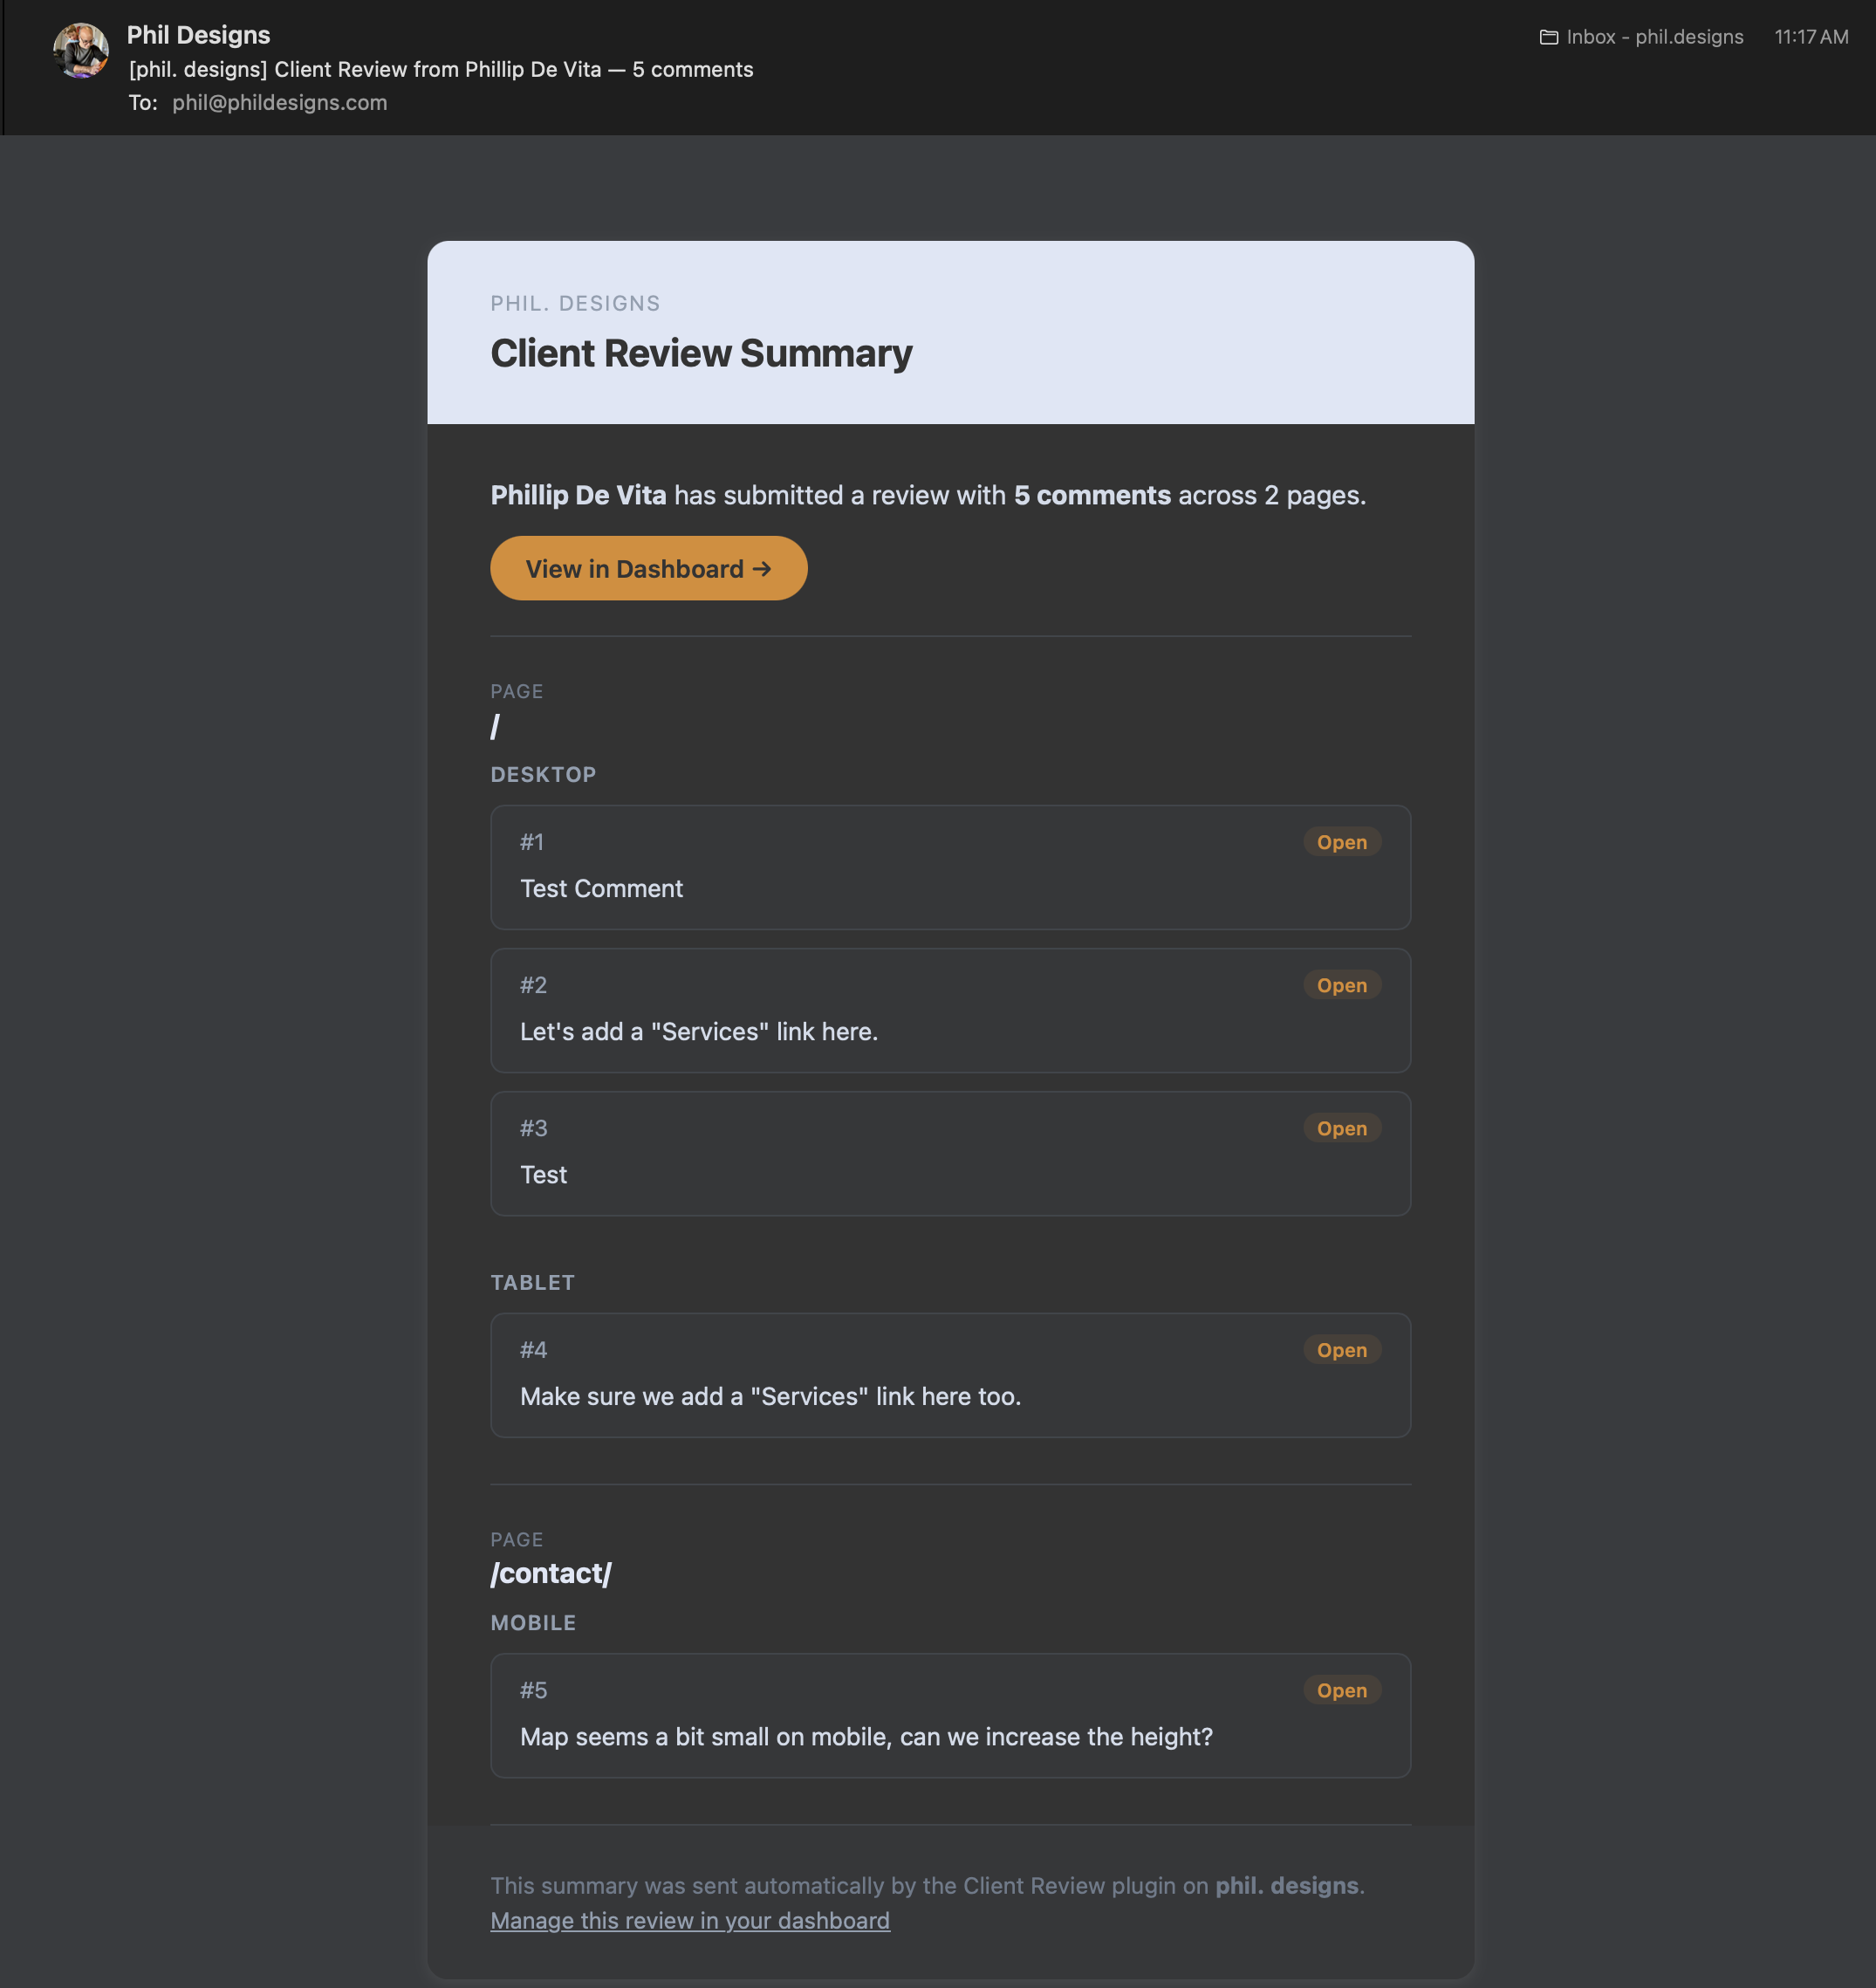Click the Open badge on comment #2

pyautogui.click(x=1341, y=985)
